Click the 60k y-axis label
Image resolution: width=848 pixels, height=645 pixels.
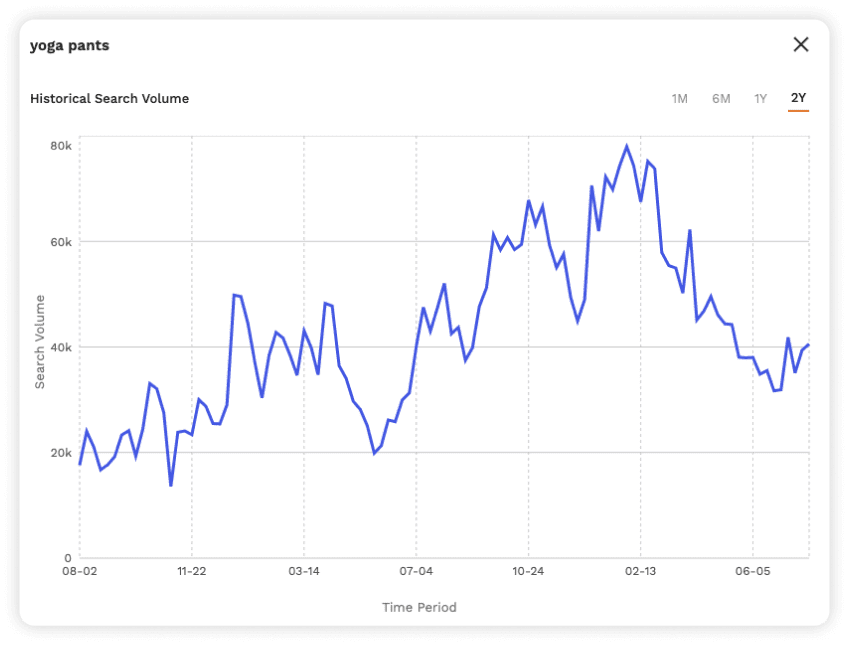pos(61,242)
